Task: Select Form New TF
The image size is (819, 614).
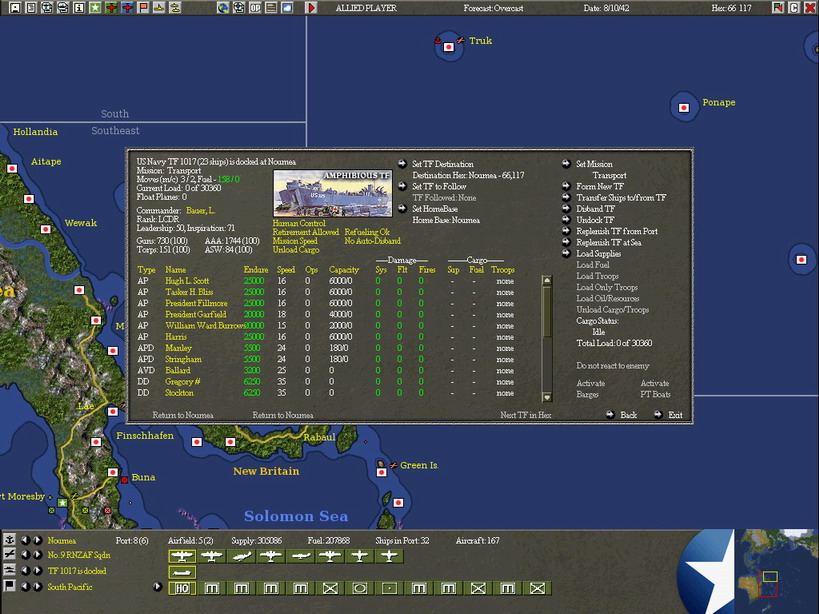Action: point(600,186)
